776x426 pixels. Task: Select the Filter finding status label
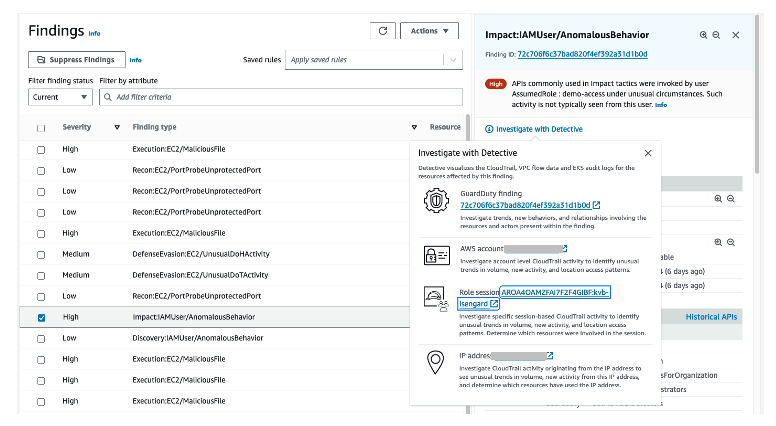tap(60, 81)
